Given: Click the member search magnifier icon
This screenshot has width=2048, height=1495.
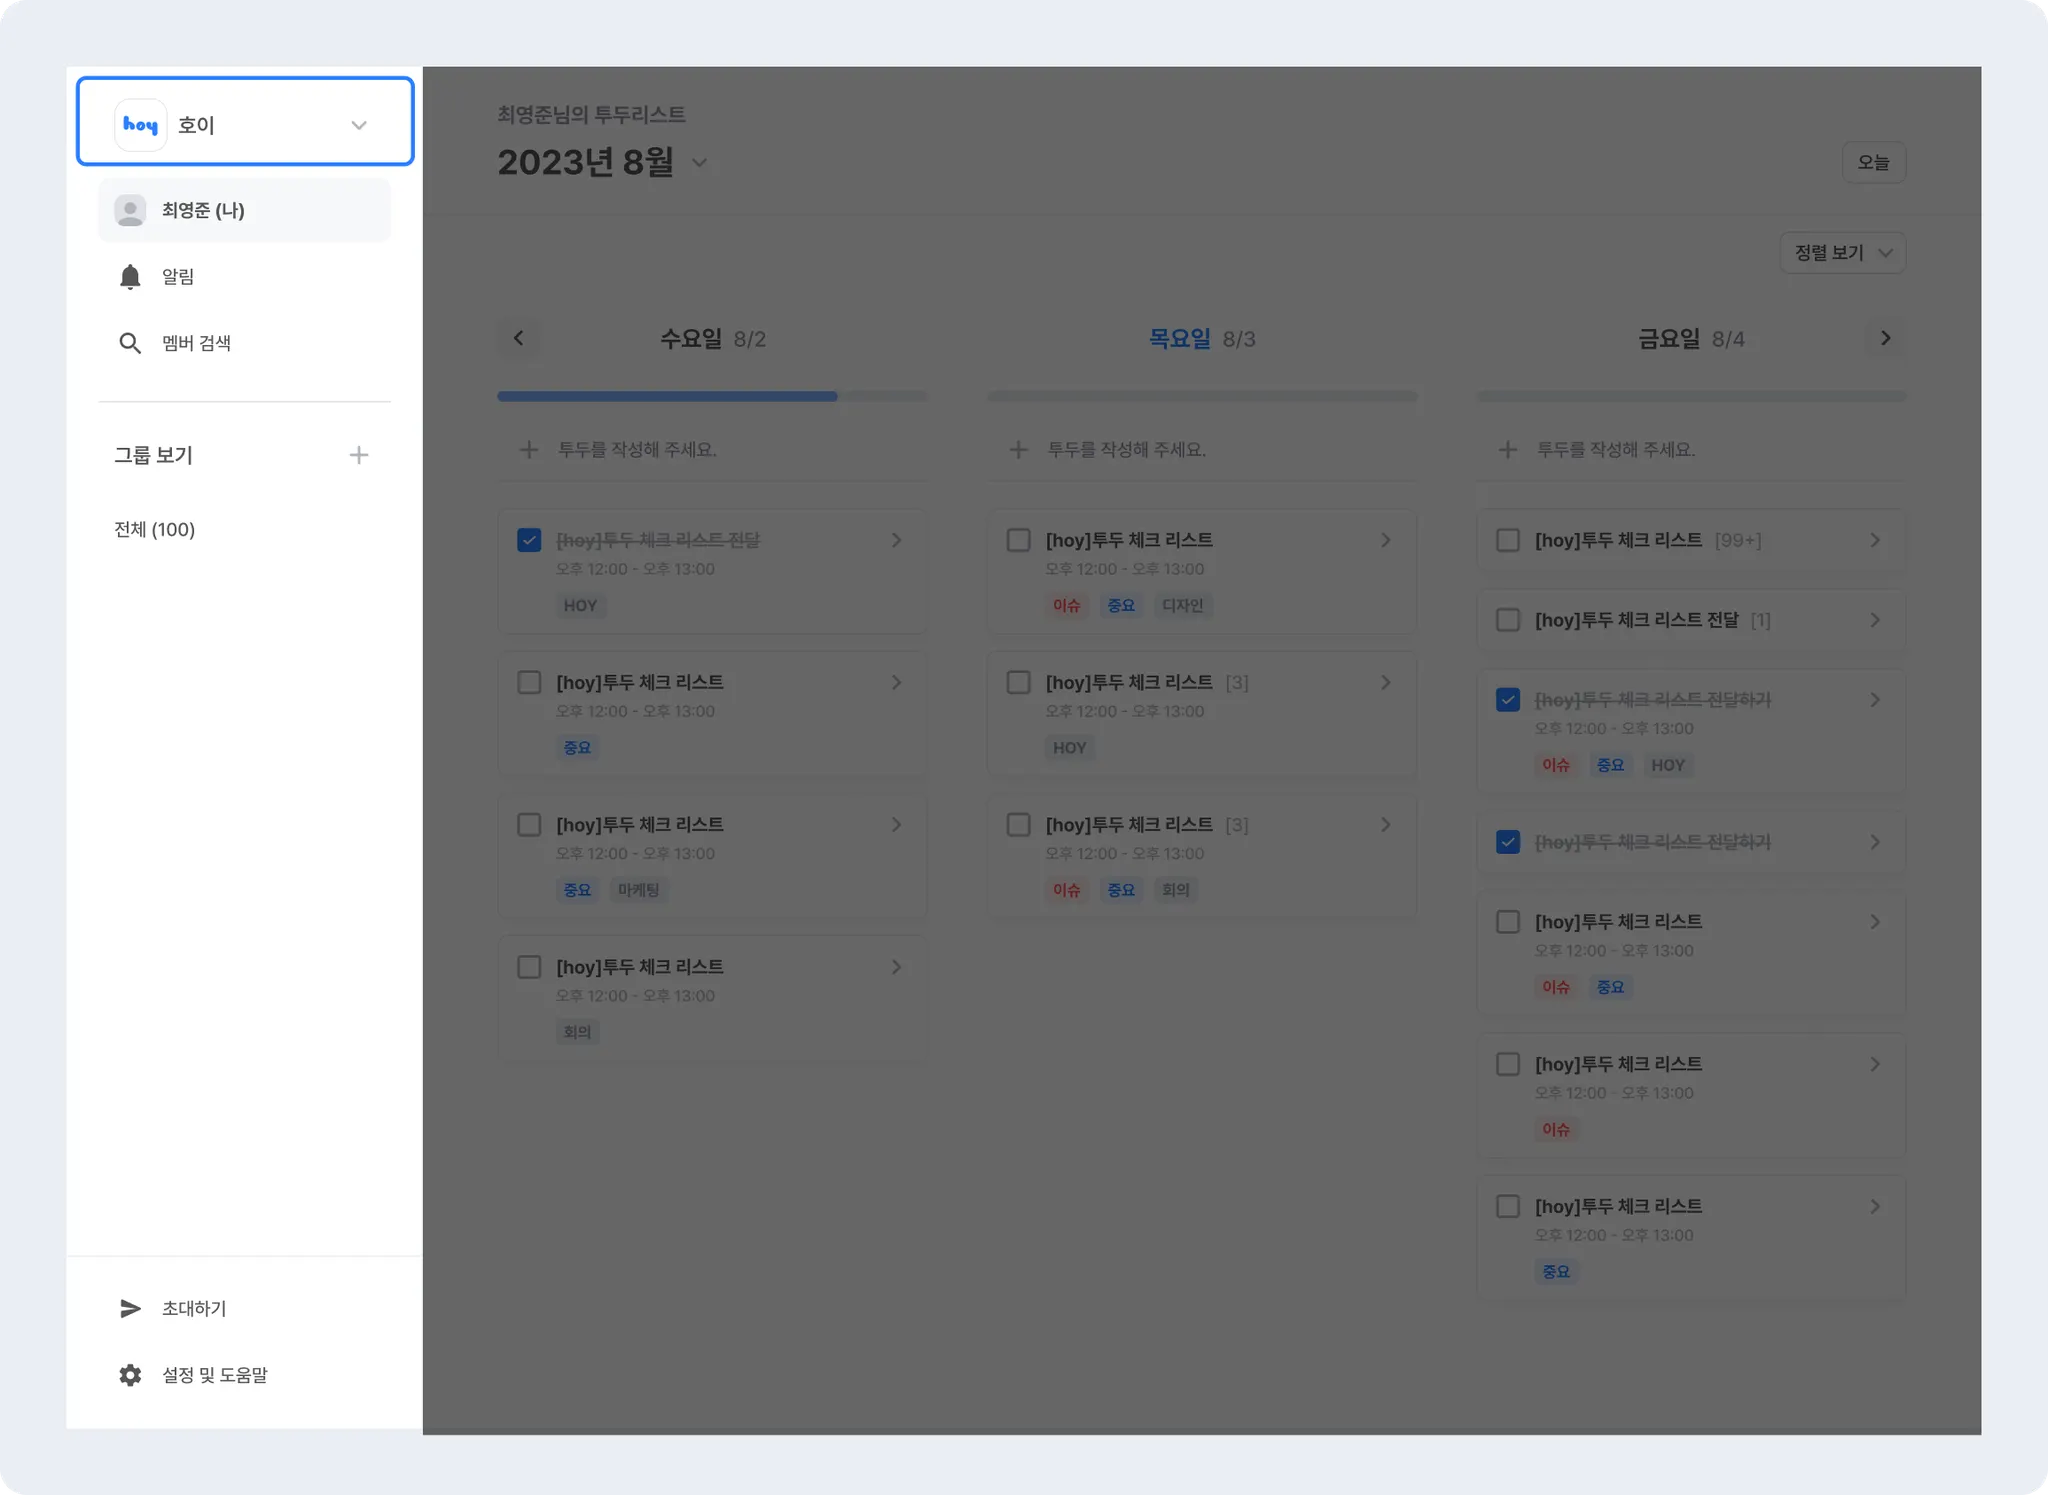Looking at the screenshot, I should click(130, 343).
